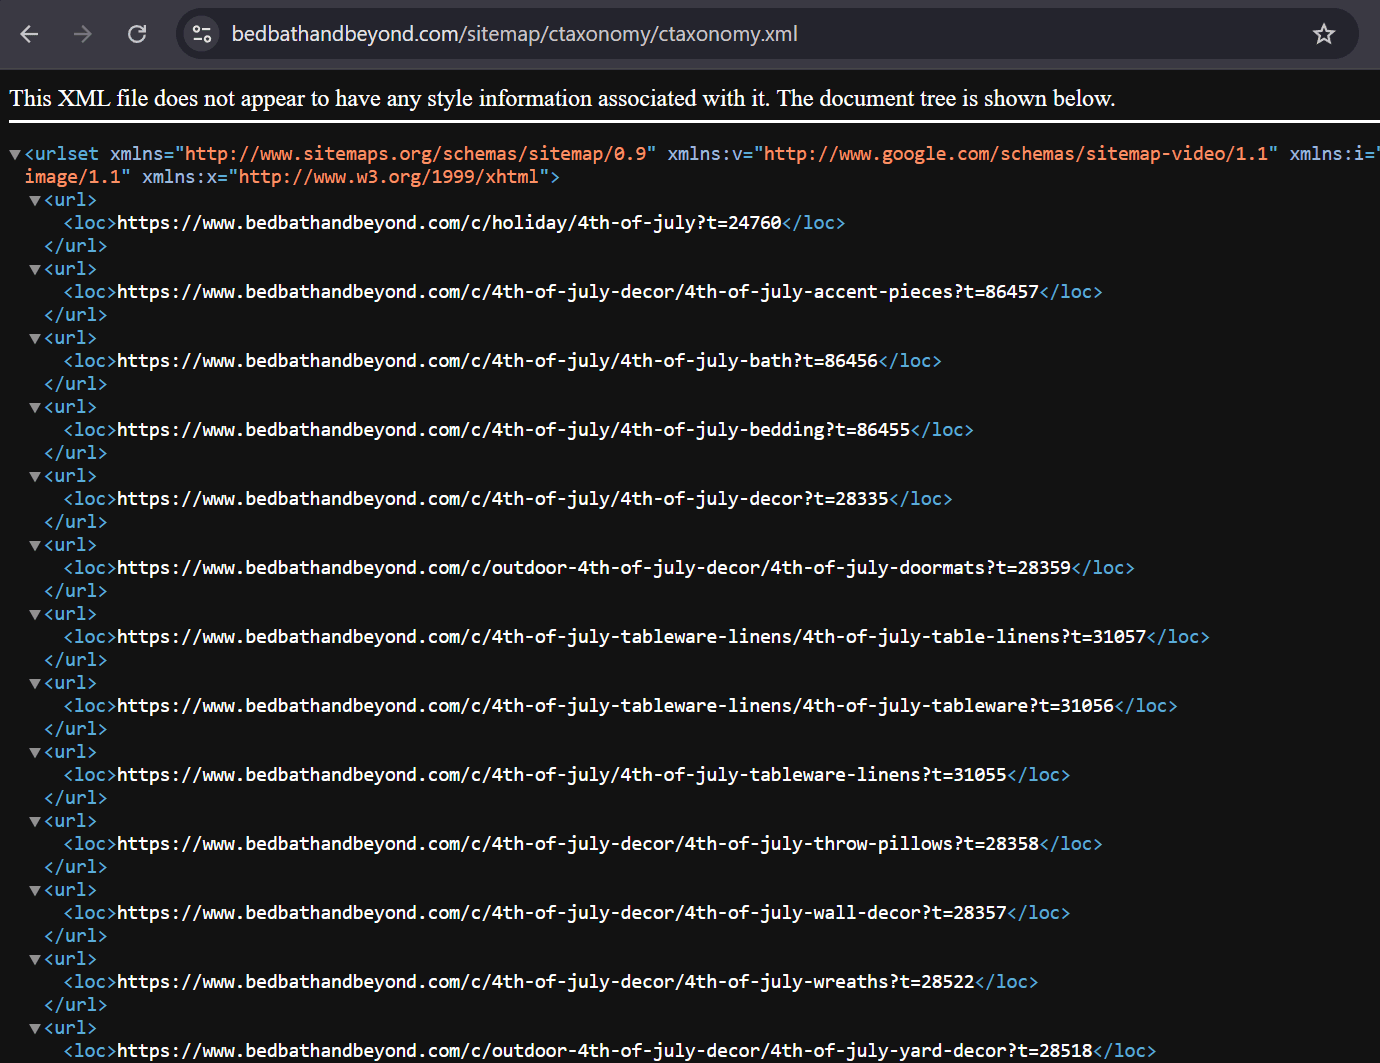
Task: Click the loc URL ending t=28357
Action: [562, 913]
